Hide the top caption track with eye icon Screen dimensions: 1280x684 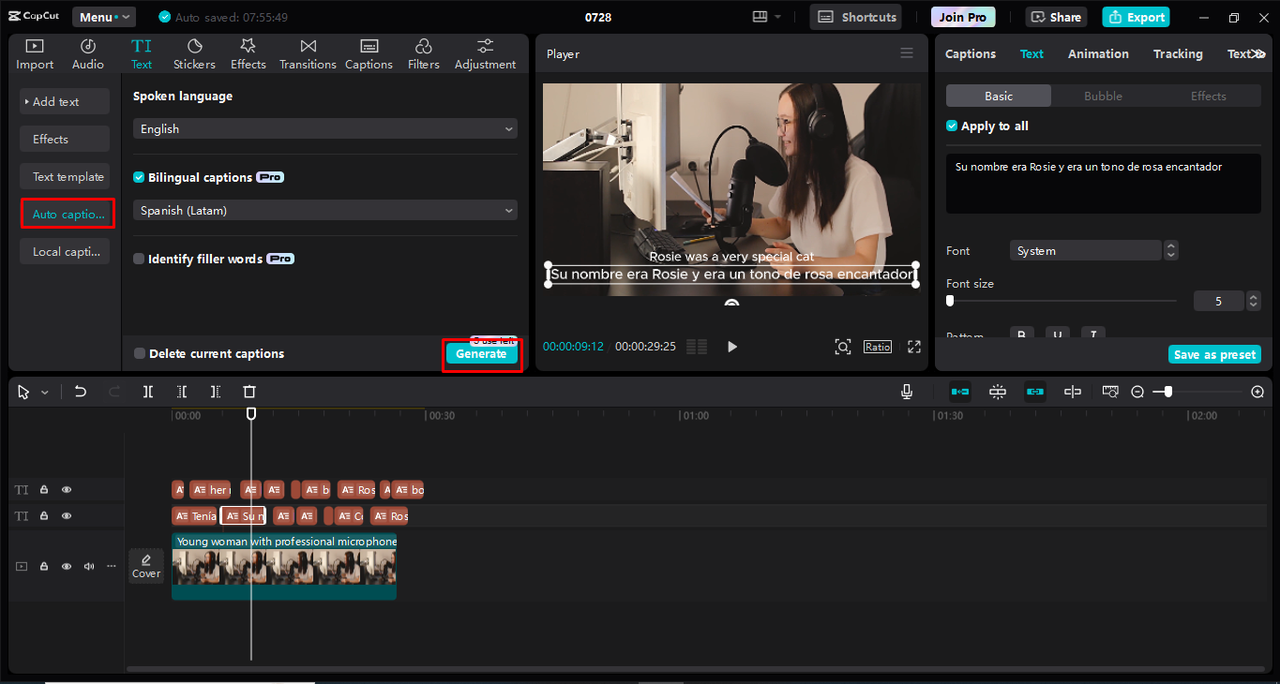point(67,490)
